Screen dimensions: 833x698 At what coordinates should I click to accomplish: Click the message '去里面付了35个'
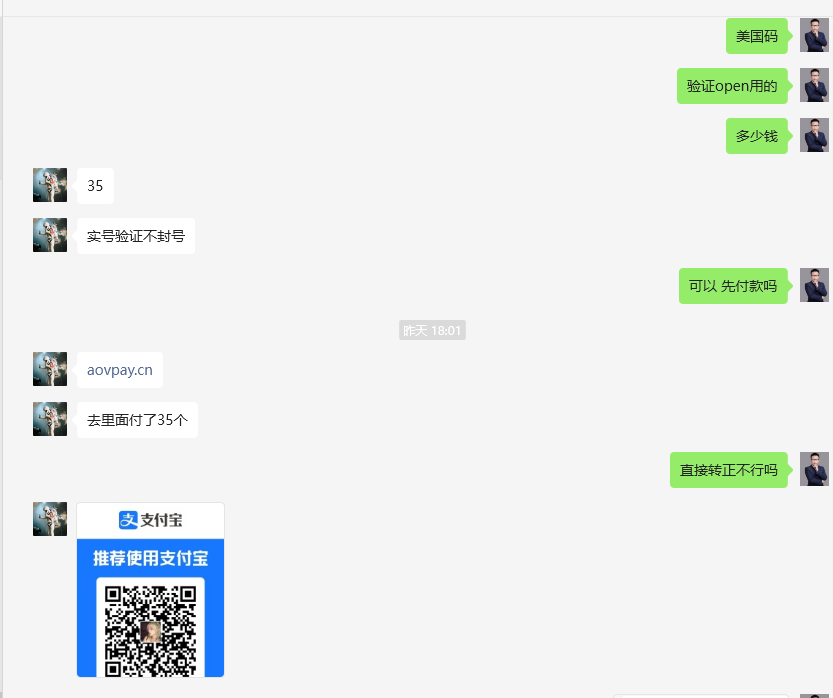[x=137, y=420]
